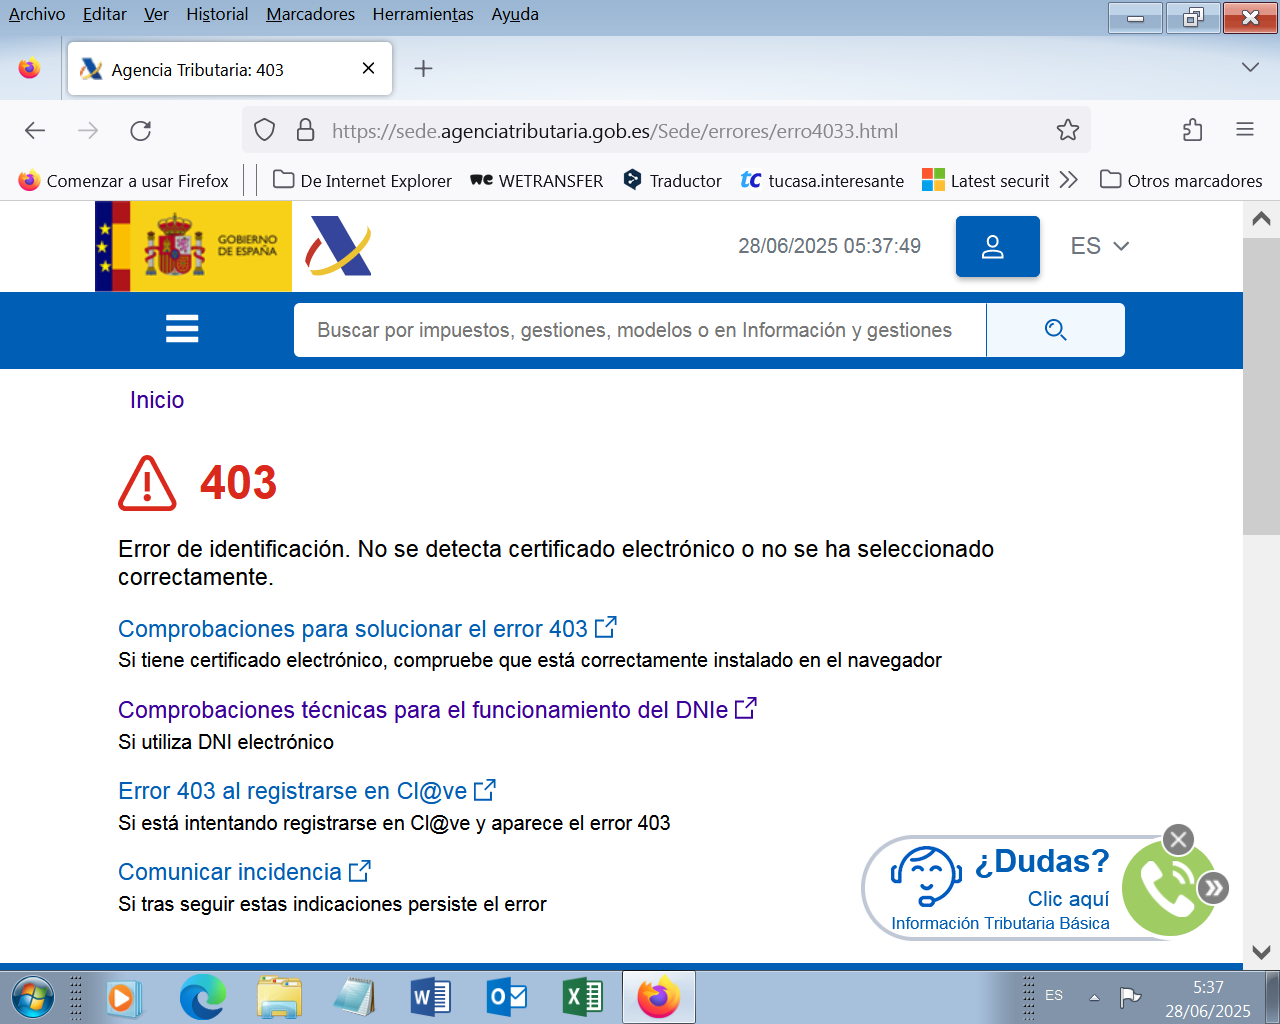Open the Otros marcadores folder
1280x1024 pixels.
click(x=1181, y=181)
